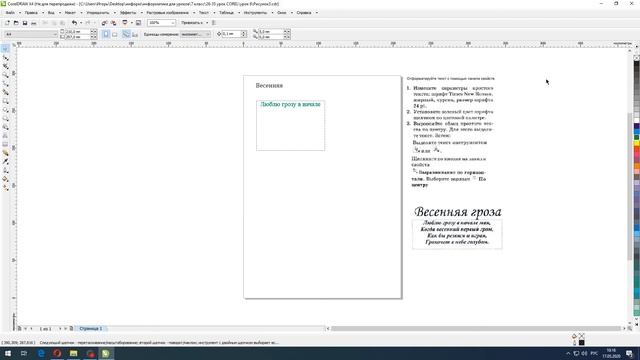The width and height of the screenshot is (640, 360).
Task: Select the Eyedropper tool in the toolbox
Action: 5,161
